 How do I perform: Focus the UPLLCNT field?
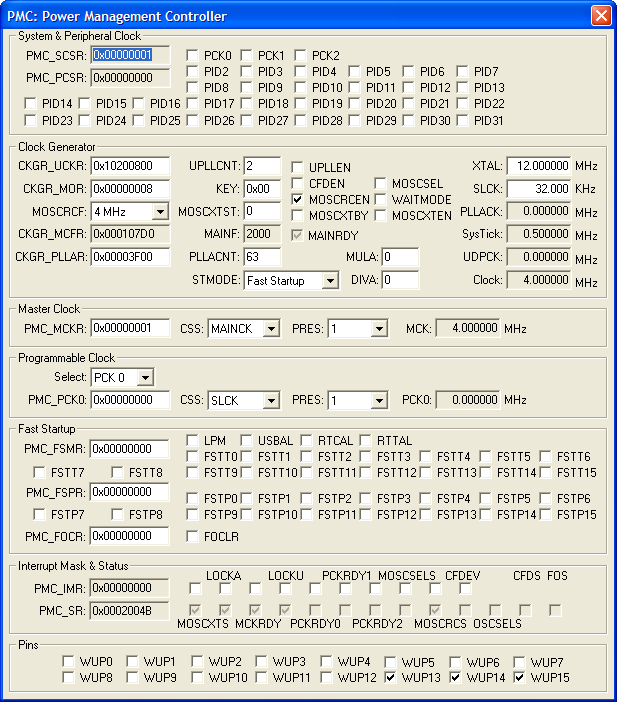pyautogui.click(x=262, y=166)
